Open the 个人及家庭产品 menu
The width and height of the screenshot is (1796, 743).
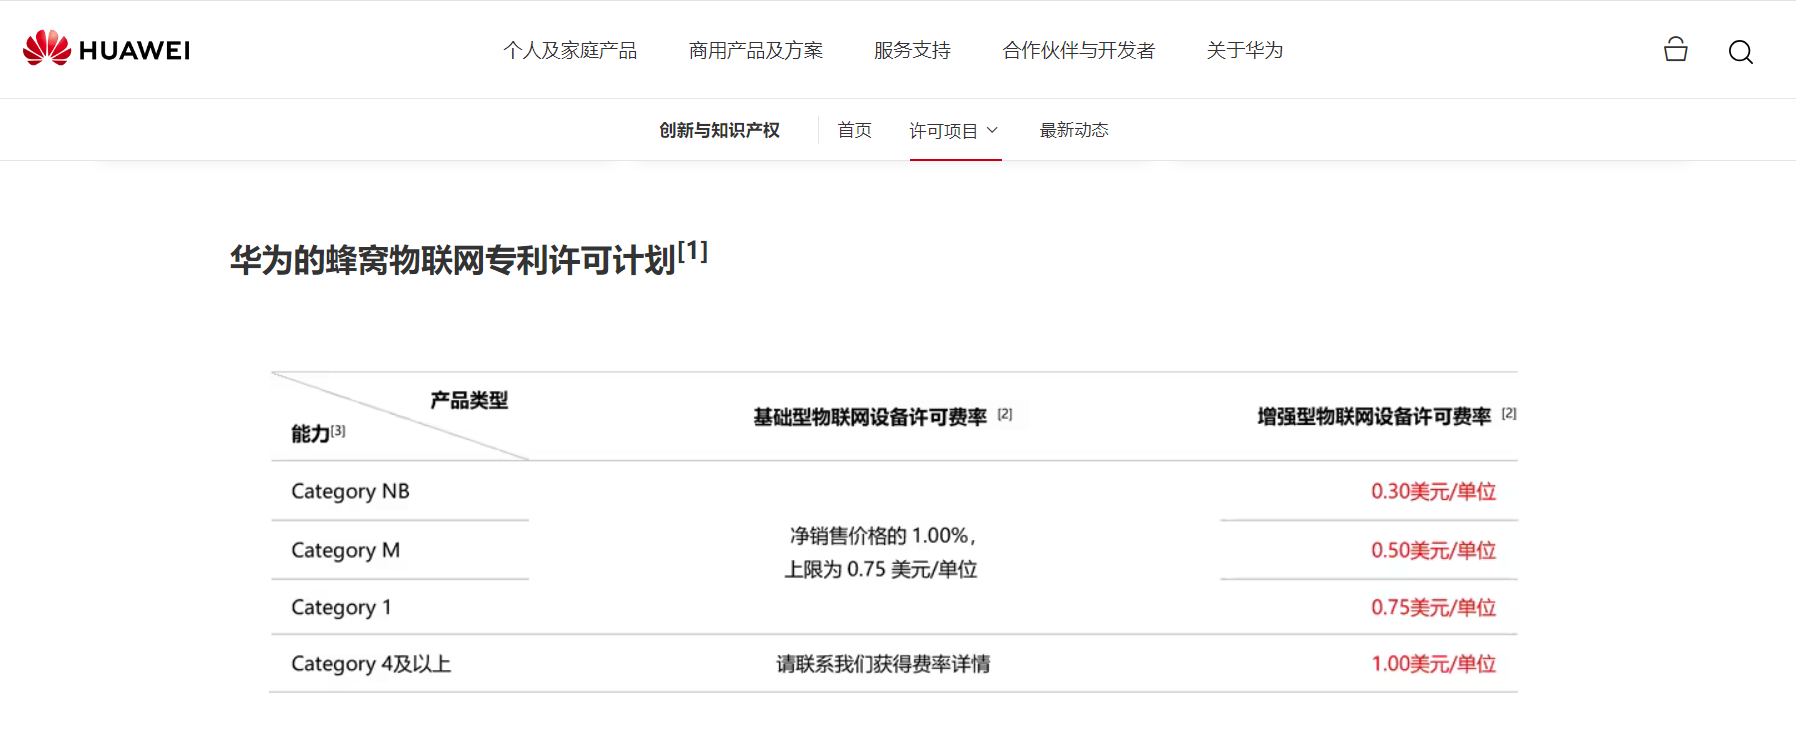pos(570,50)
